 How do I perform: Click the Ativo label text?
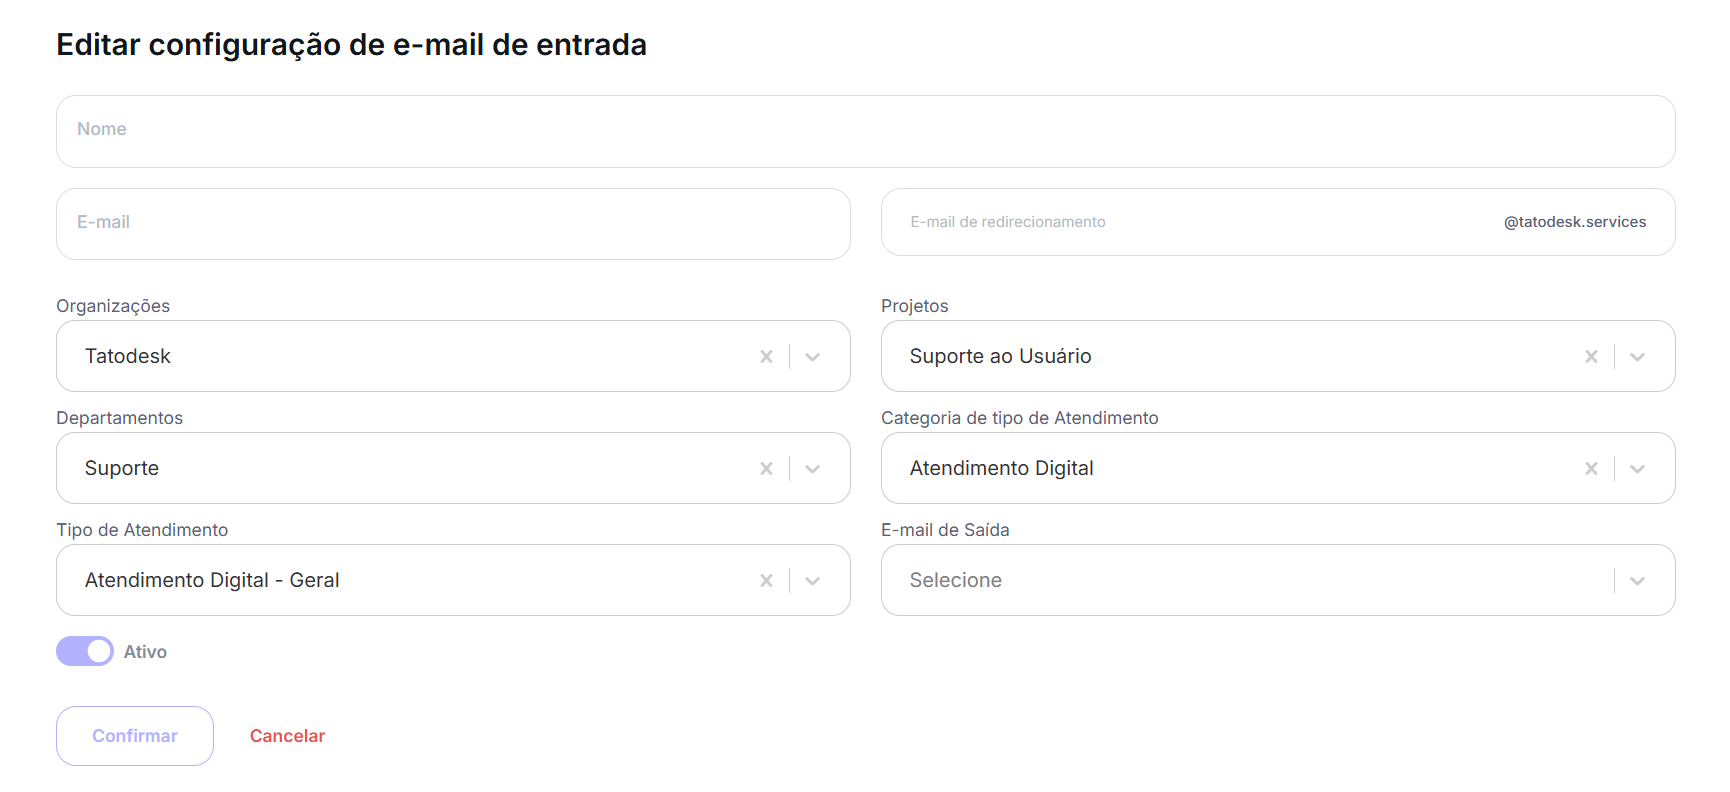145,652
